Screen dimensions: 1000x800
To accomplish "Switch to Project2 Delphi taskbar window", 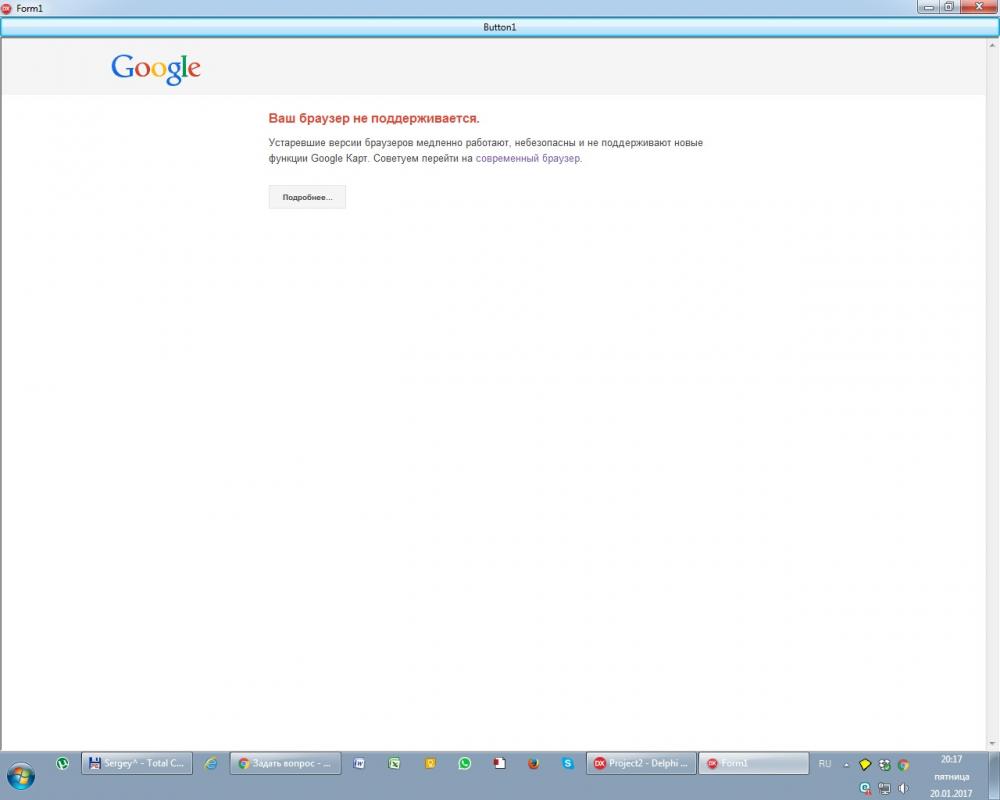I will 641,763.
